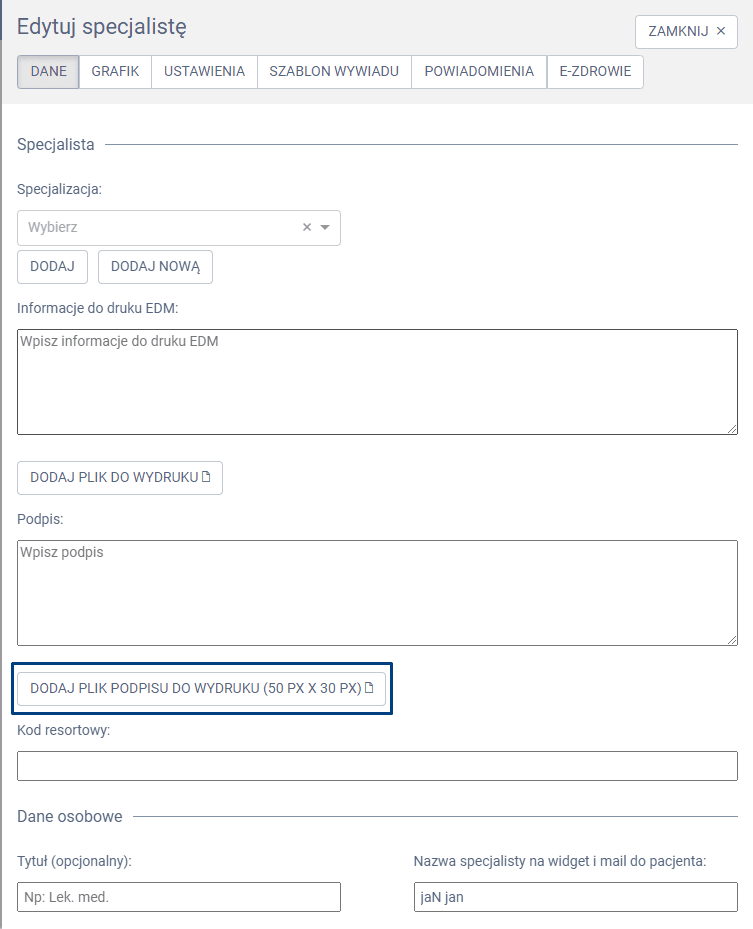The height and width of the screenshot is (929, 753).
Task: Open the POWIADOMIENIA tab
Action: [479, 72]
